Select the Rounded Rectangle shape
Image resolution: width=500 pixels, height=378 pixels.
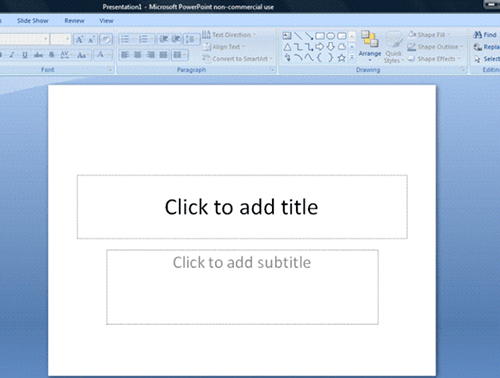coord(342,36)
